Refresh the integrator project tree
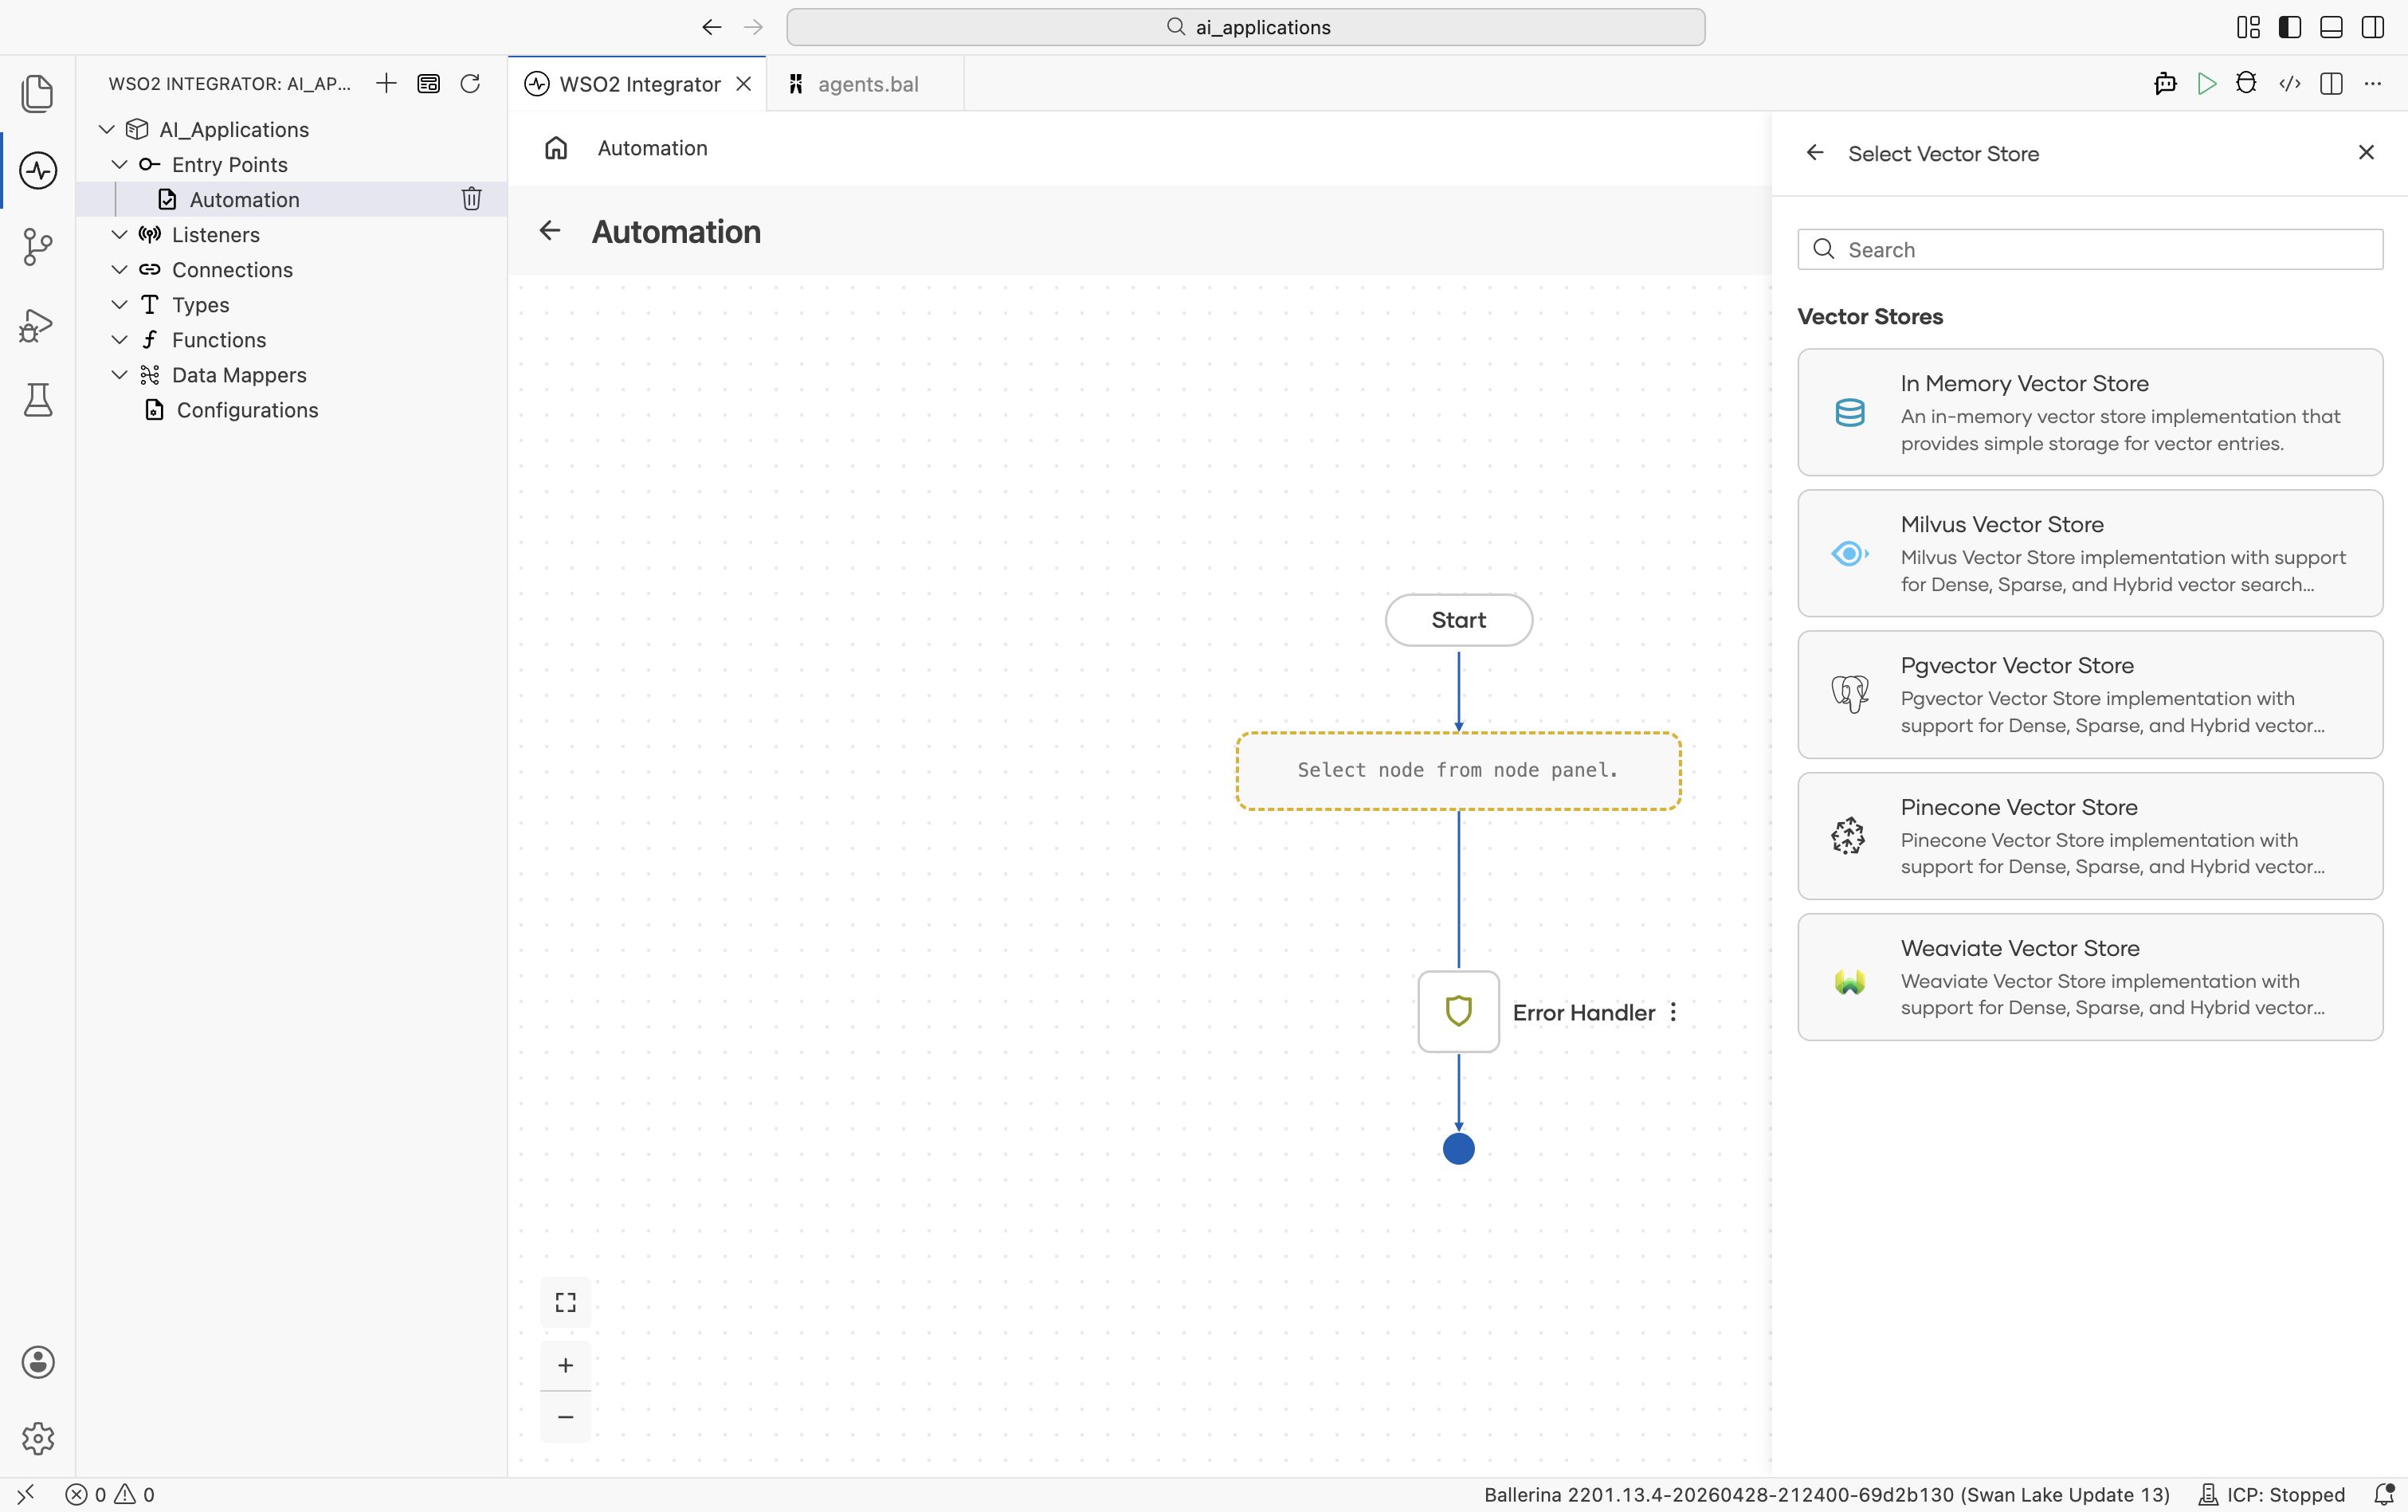Screen dimensions: 2408x1512 pos(470,83)
